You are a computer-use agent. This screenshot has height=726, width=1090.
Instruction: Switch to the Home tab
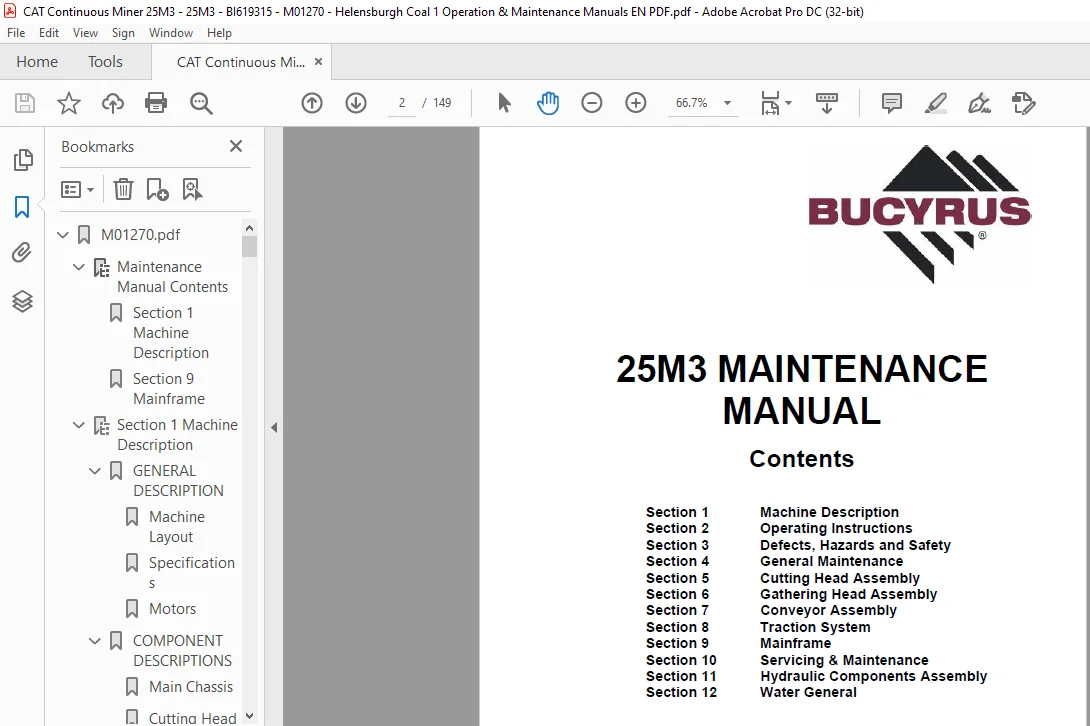point(37,62)
